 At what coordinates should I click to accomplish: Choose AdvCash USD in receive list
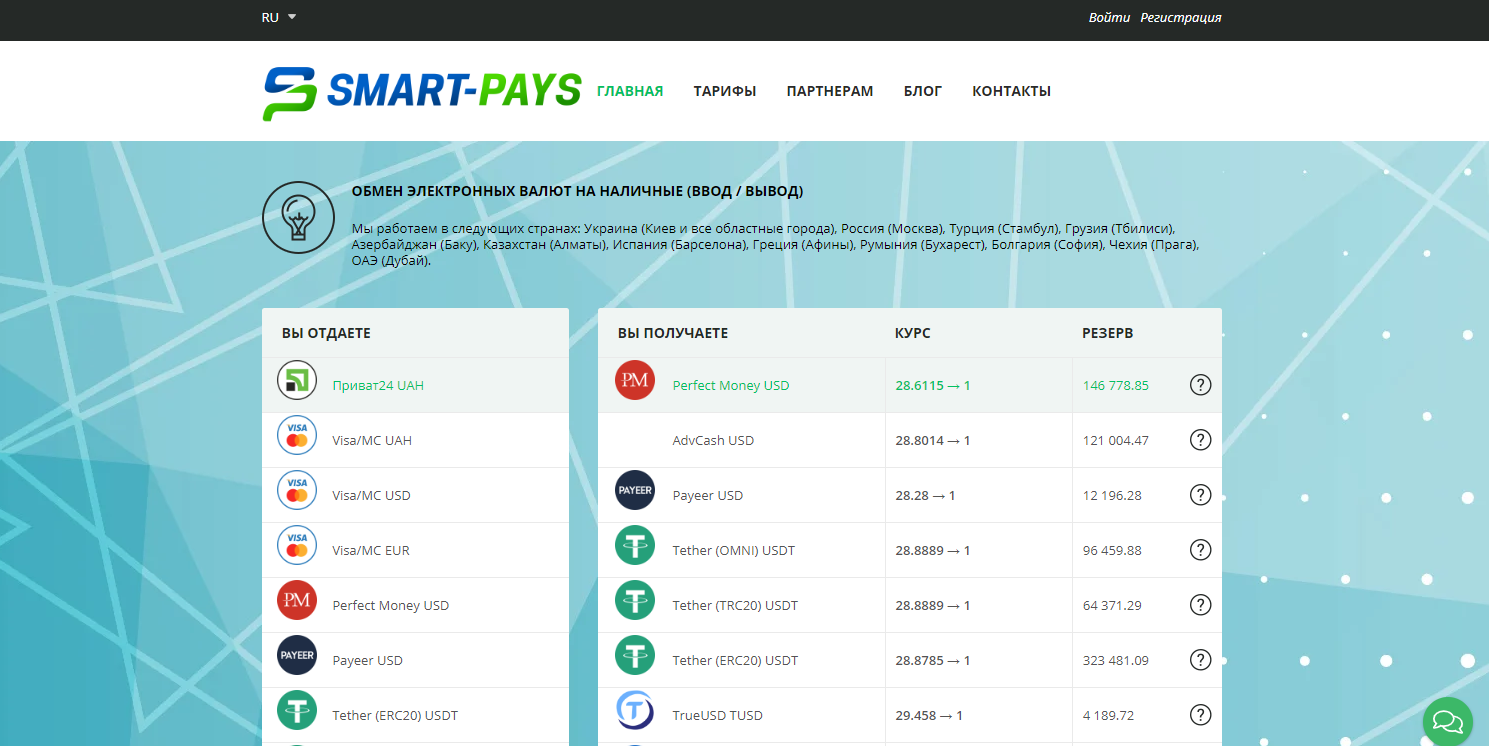tap(713, 441)
